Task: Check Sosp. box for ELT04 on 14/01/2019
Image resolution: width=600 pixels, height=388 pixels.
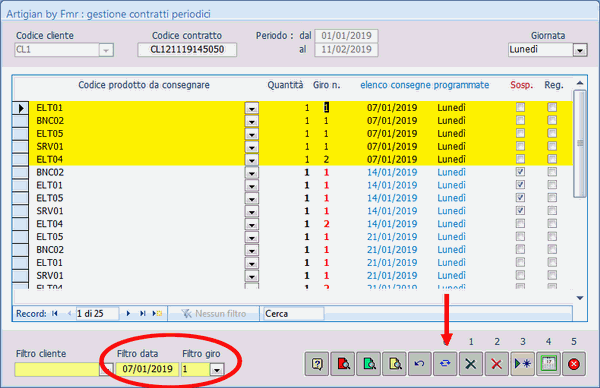Action: (x=520, y=223)
